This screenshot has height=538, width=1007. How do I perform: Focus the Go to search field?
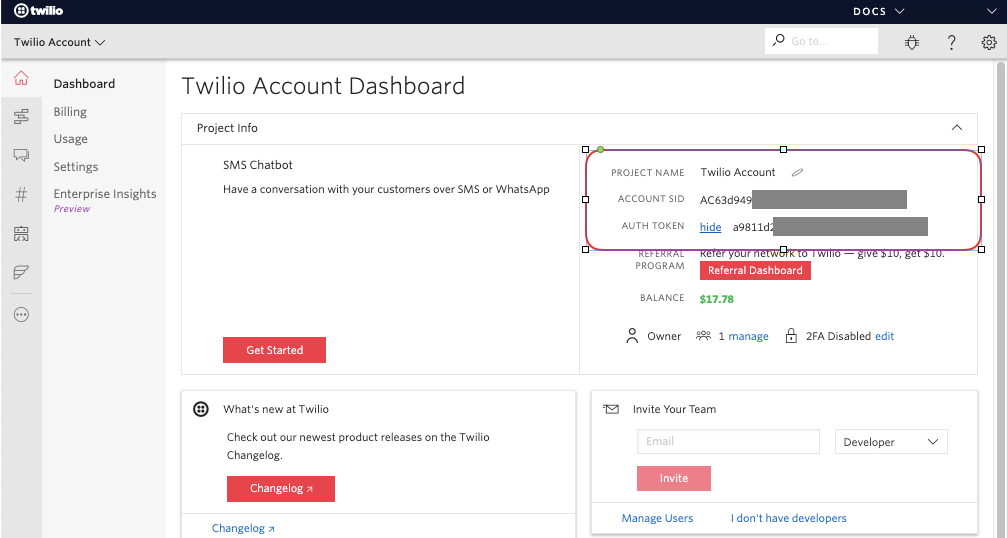point(821,41)
